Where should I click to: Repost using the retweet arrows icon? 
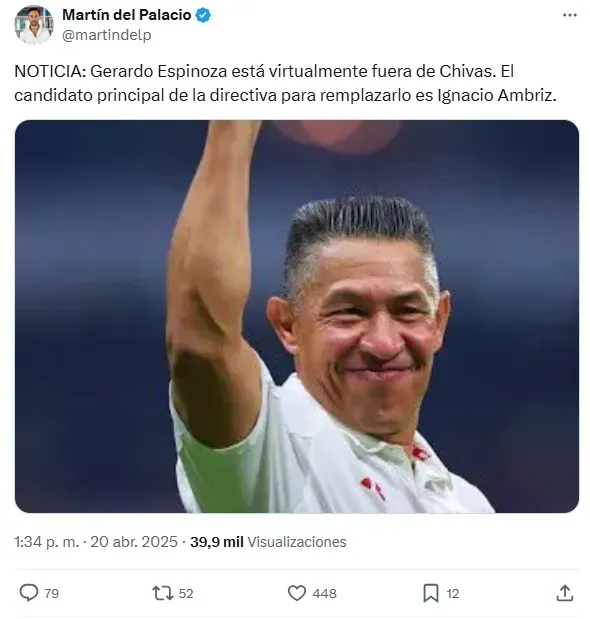163,593
